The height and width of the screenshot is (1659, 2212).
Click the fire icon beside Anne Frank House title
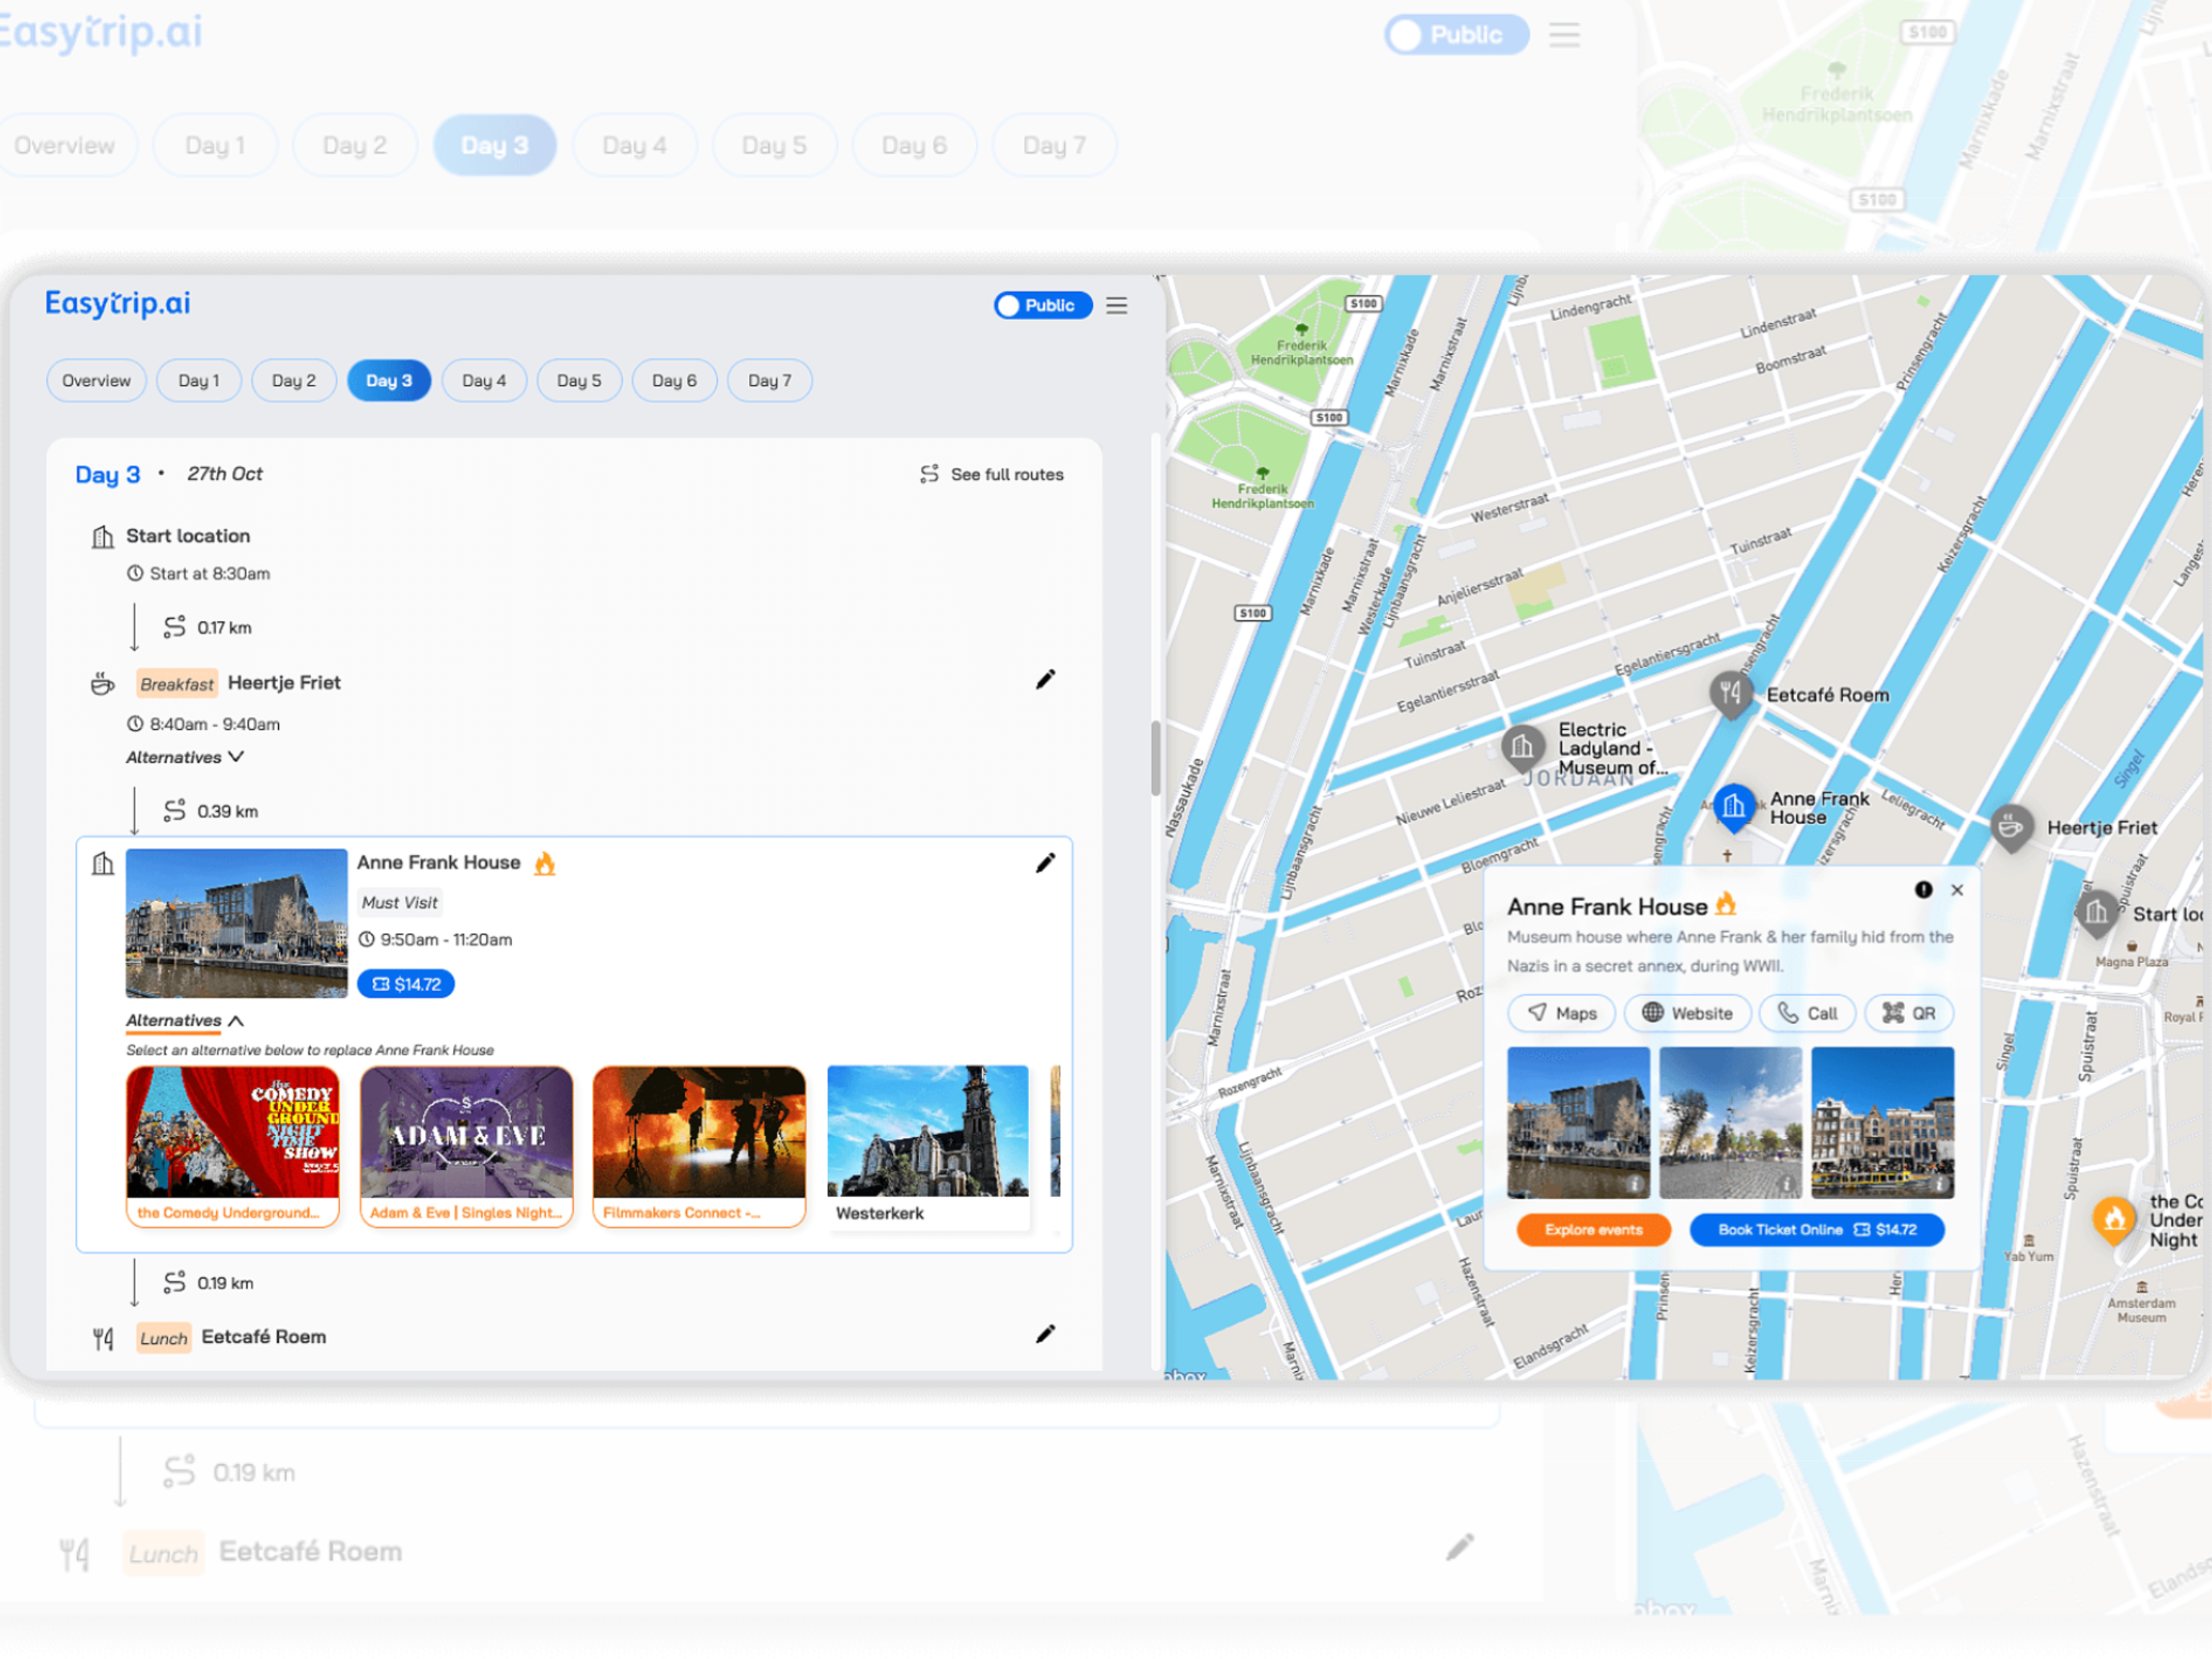[544, 863]
